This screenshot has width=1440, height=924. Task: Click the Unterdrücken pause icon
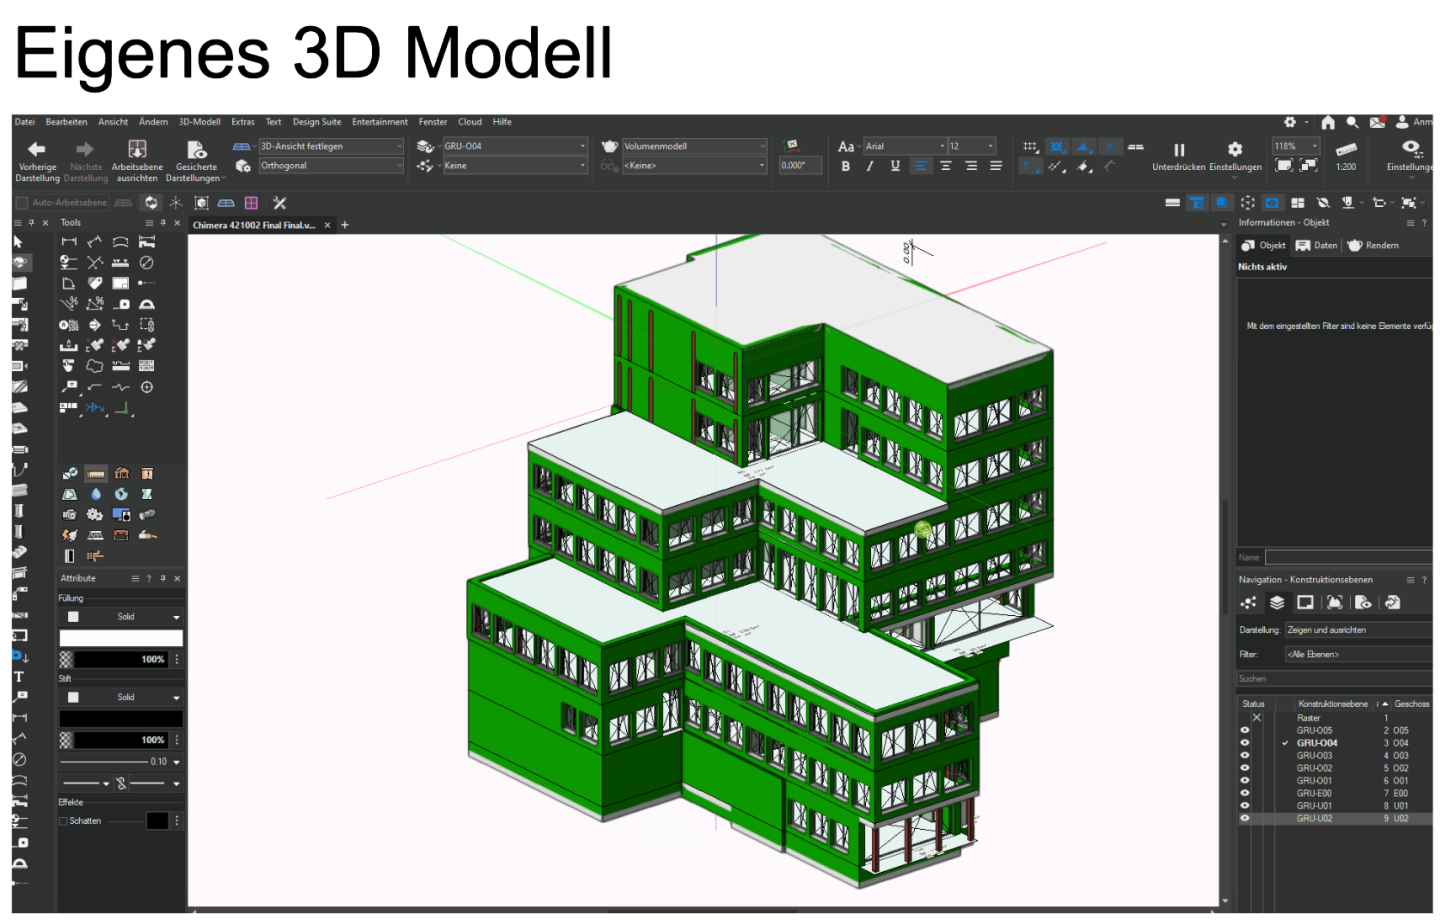tap(1179, 150)
